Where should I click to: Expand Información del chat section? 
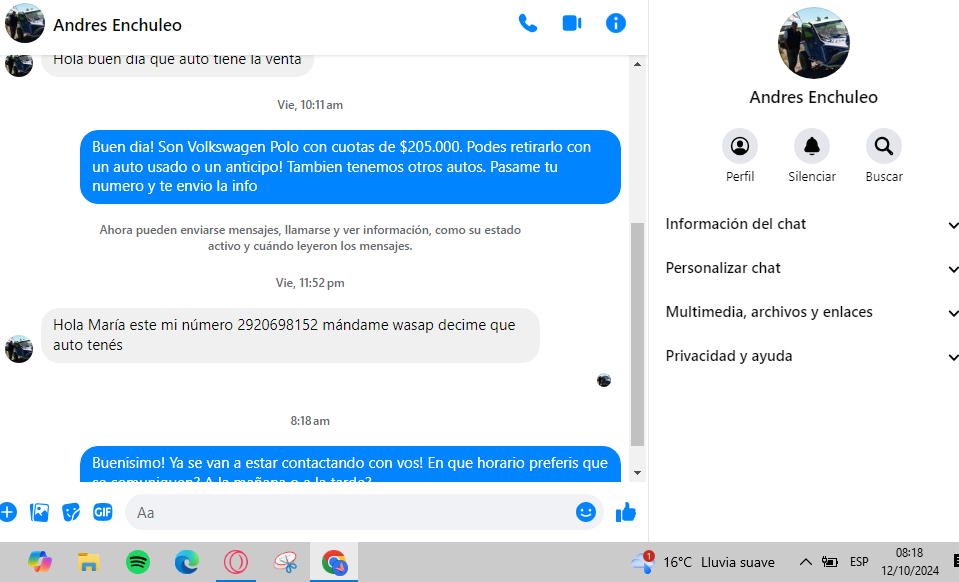[810, 224]
